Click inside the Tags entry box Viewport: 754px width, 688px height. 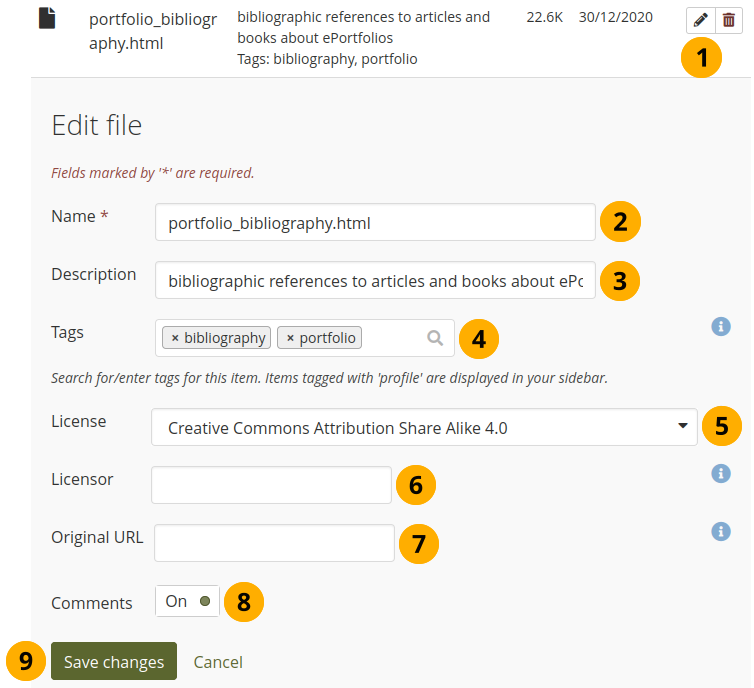pyautogui.click(x=395, y=338)
